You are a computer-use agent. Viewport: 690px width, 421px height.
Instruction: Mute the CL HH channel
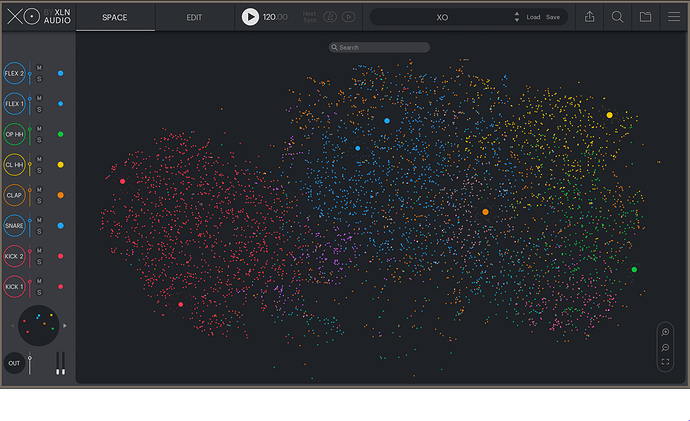39,159
